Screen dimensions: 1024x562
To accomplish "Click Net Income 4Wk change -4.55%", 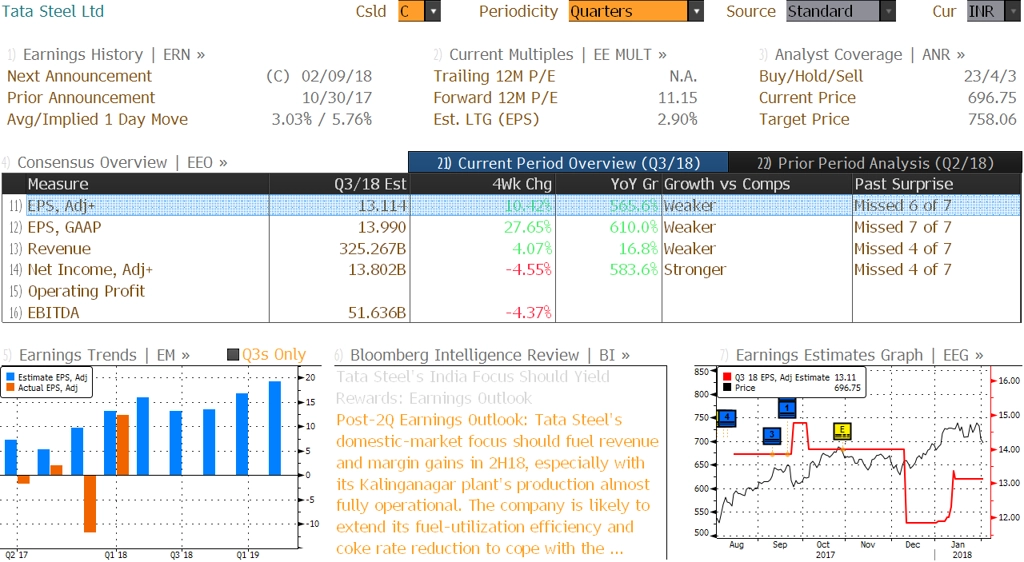I will pyautogui.click(x=528, y=270).
